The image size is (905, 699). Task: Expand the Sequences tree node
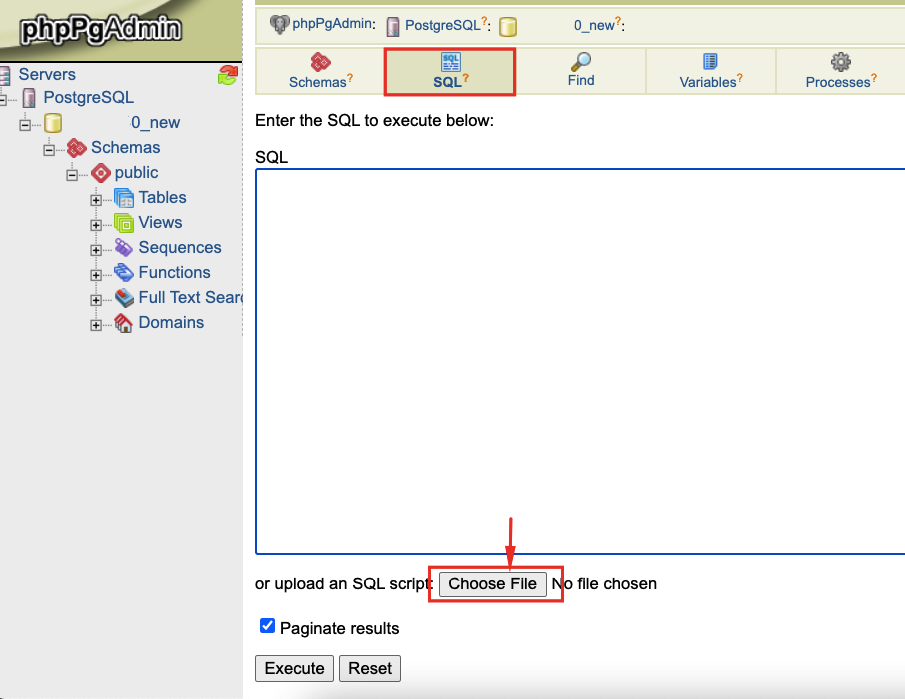pos(96,250)
